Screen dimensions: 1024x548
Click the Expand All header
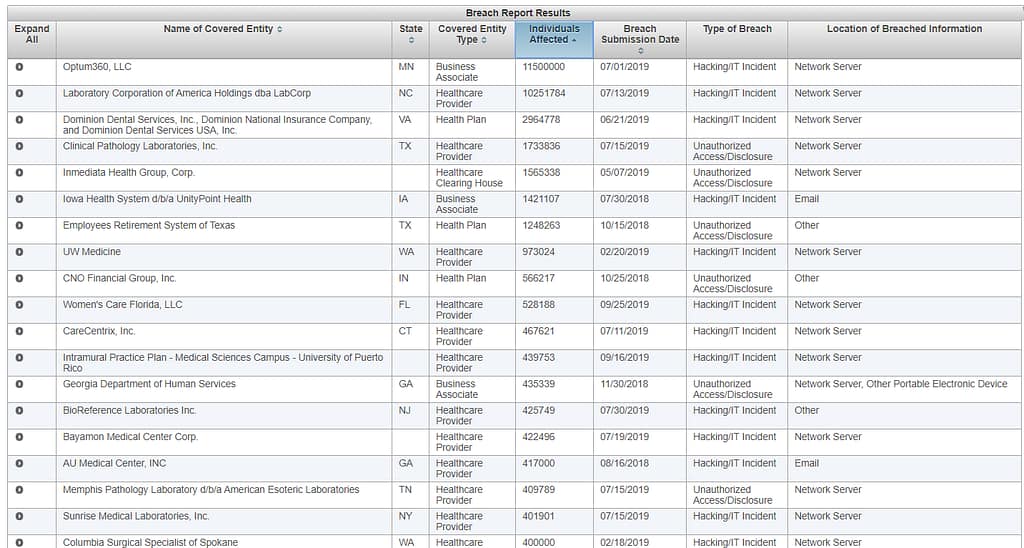click(32, 34)
